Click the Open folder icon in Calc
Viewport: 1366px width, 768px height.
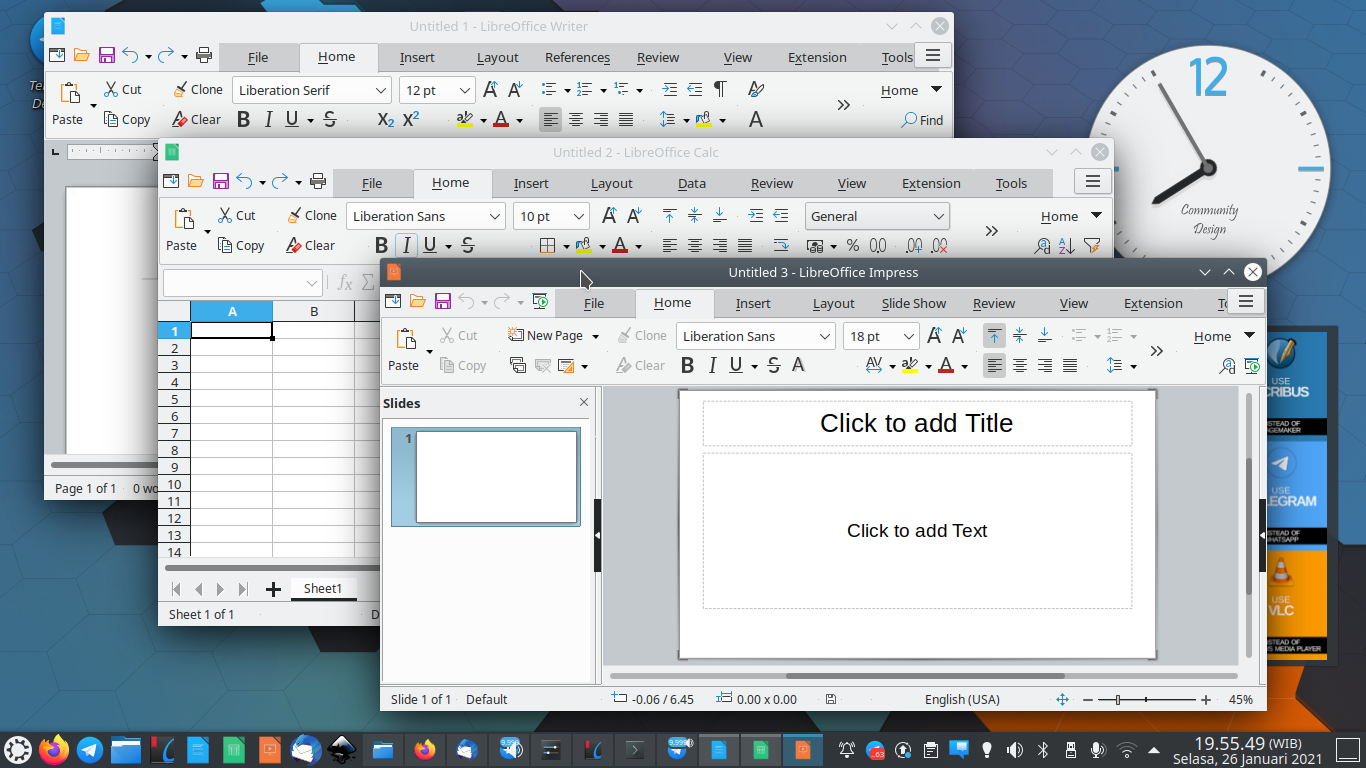pos(195,181)
